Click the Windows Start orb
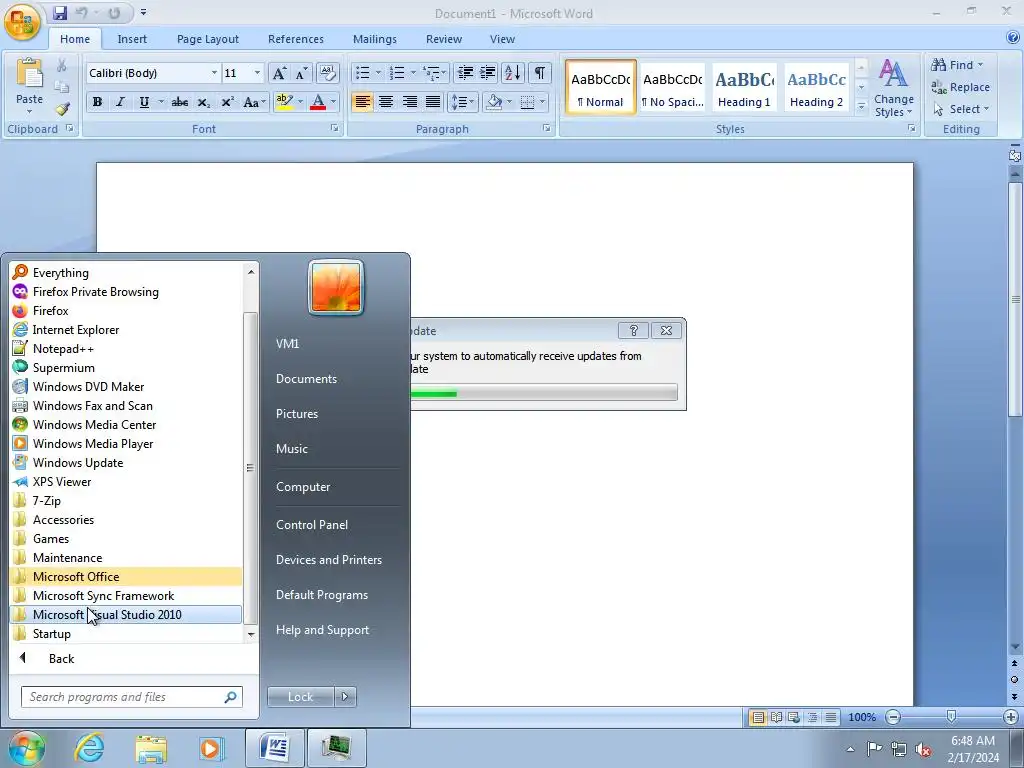The width and height of the screenshot is (1024, 768). pos(27,748)
